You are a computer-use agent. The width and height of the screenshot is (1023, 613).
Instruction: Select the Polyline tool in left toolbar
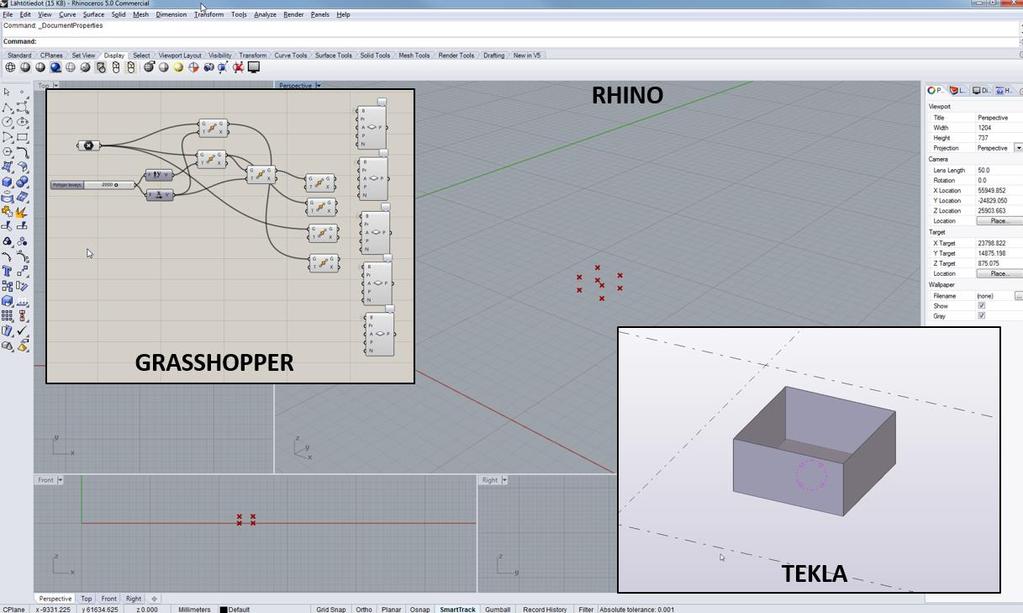(x=7, y=107)
